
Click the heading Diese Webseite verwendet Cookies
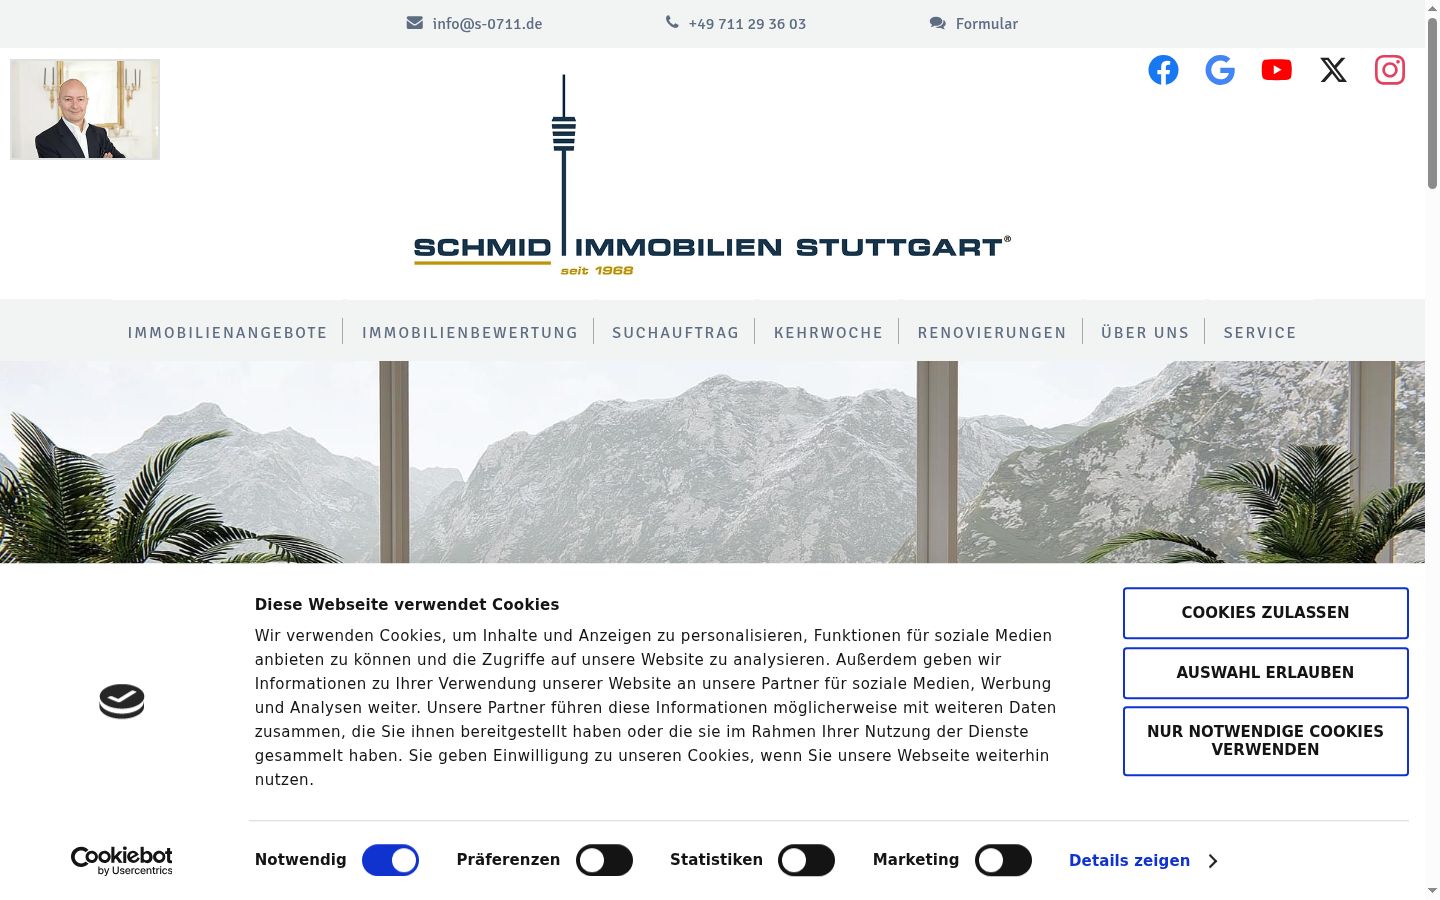[x=406, y=604]
